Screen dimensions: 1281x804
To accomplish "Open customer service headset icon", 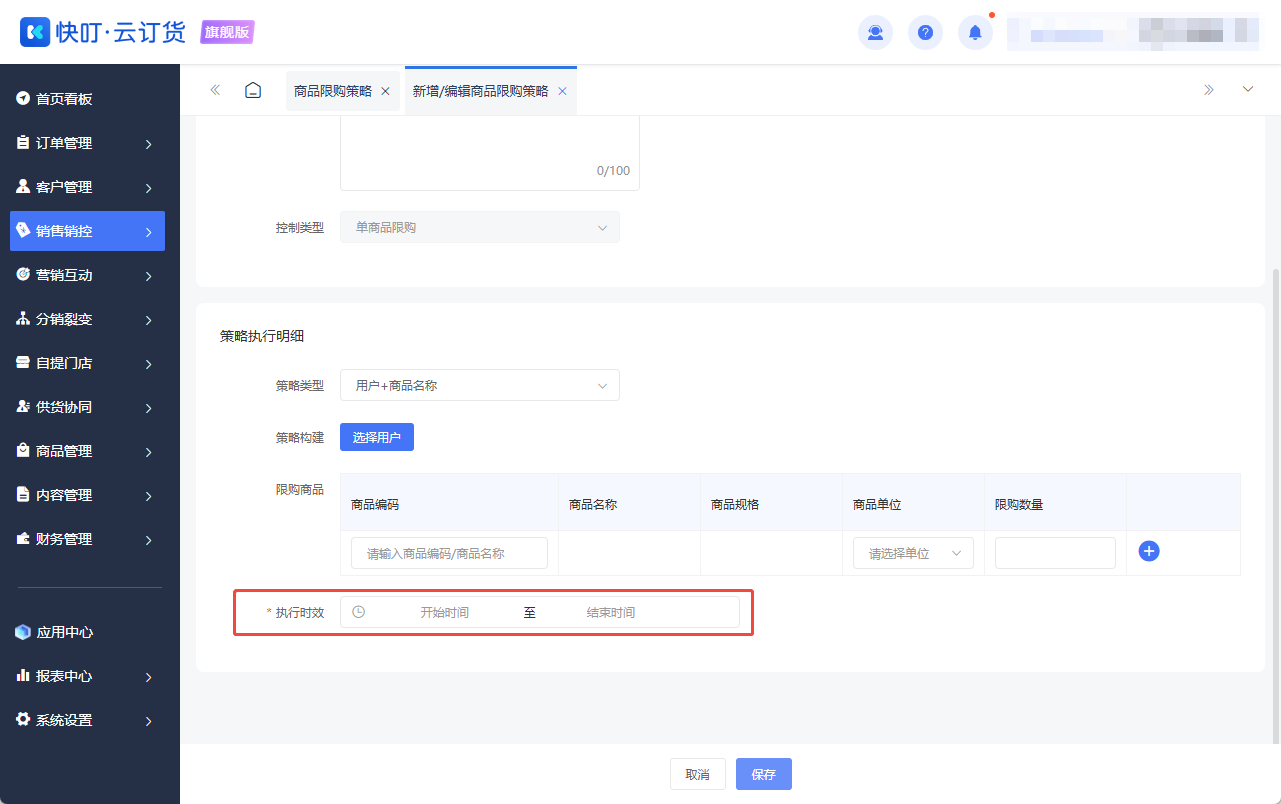I will click(x=875, y=33).
